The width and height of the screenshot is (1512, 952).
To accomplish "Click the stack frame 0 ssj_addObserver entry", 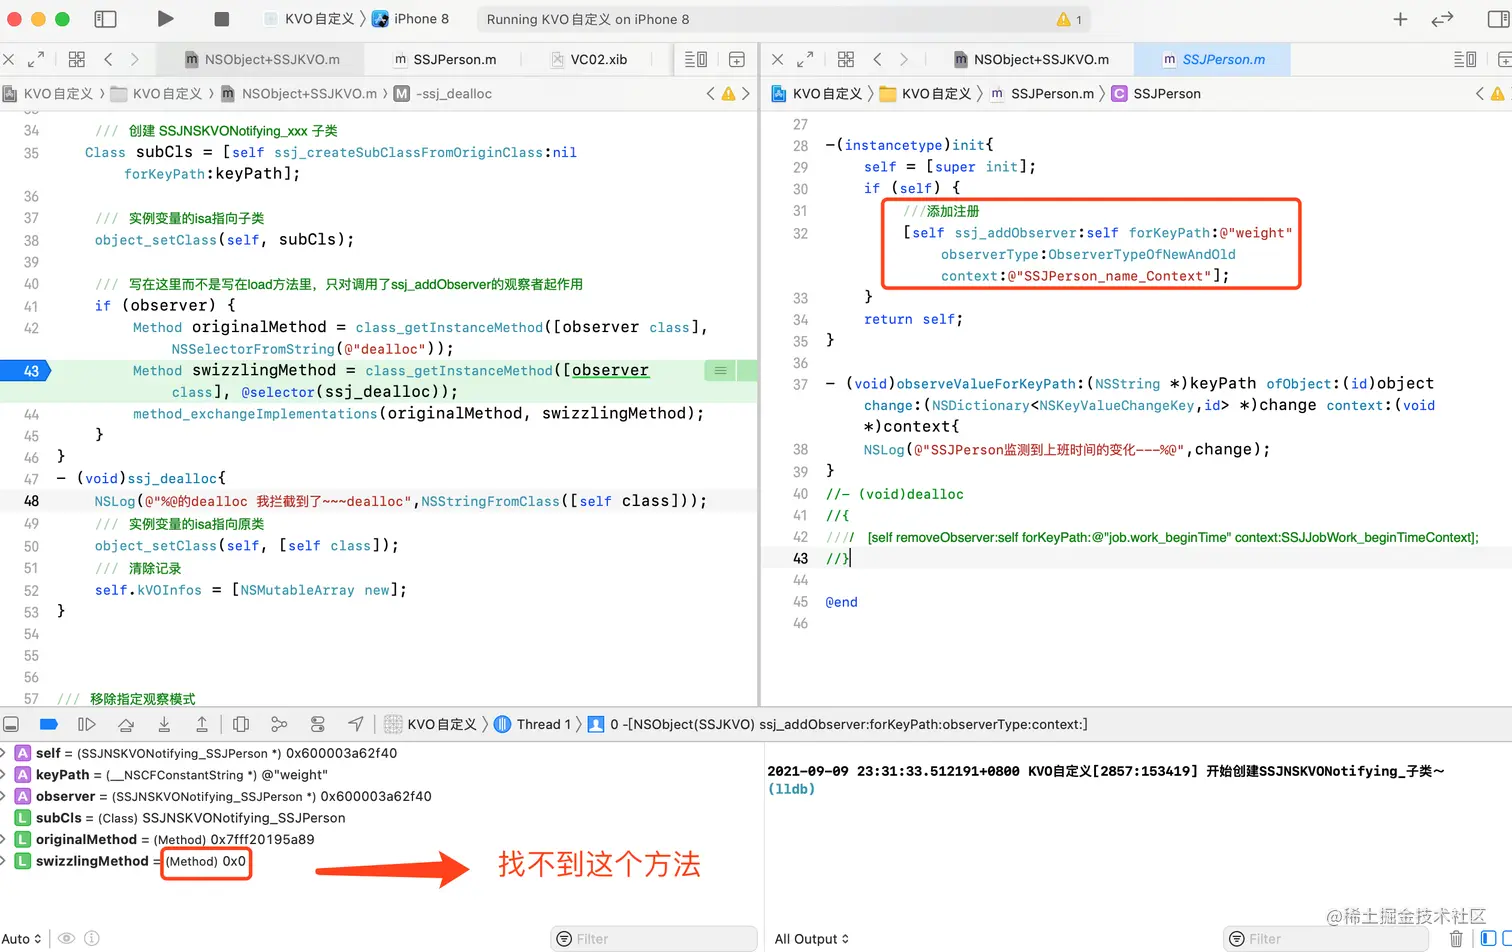I will point(838,724).
